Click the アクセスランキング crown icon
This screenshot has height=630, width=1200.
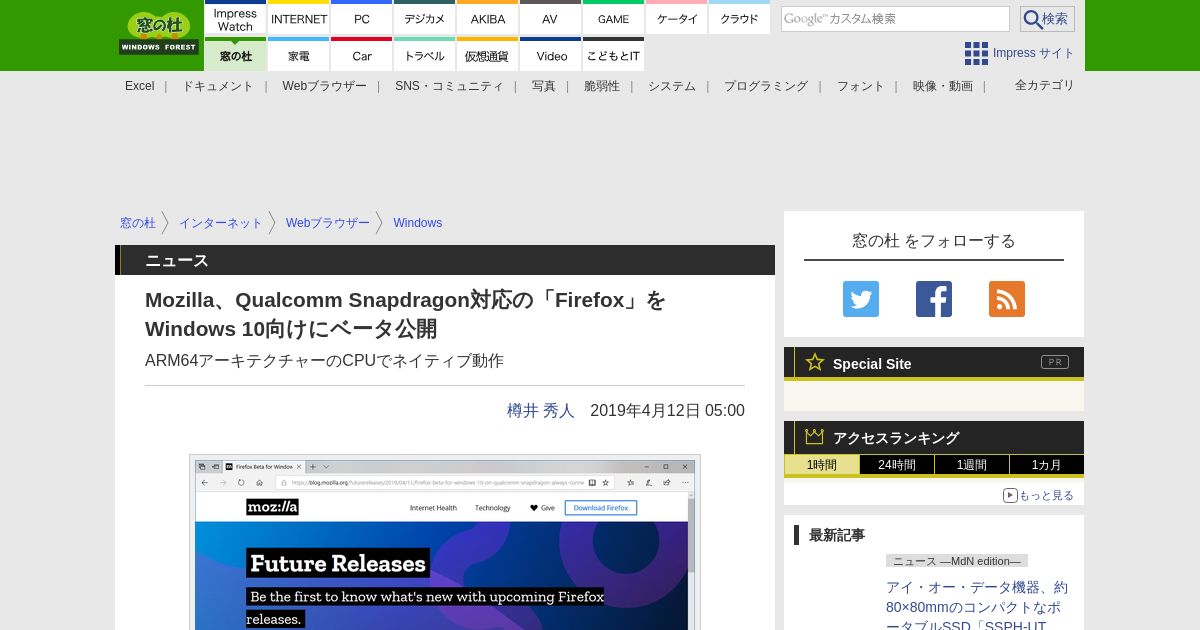click(x=815, y=437)
